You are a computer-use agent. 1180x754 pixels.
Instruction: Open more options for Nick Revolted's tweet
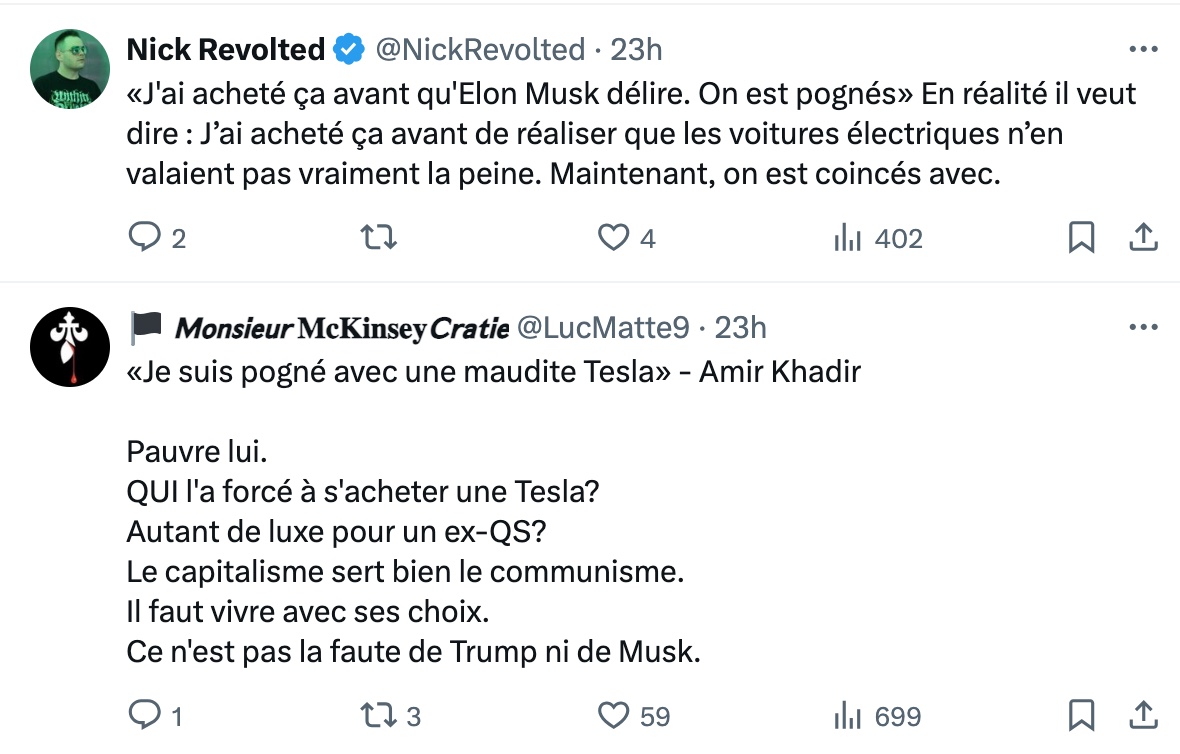tap(1143, 50)
